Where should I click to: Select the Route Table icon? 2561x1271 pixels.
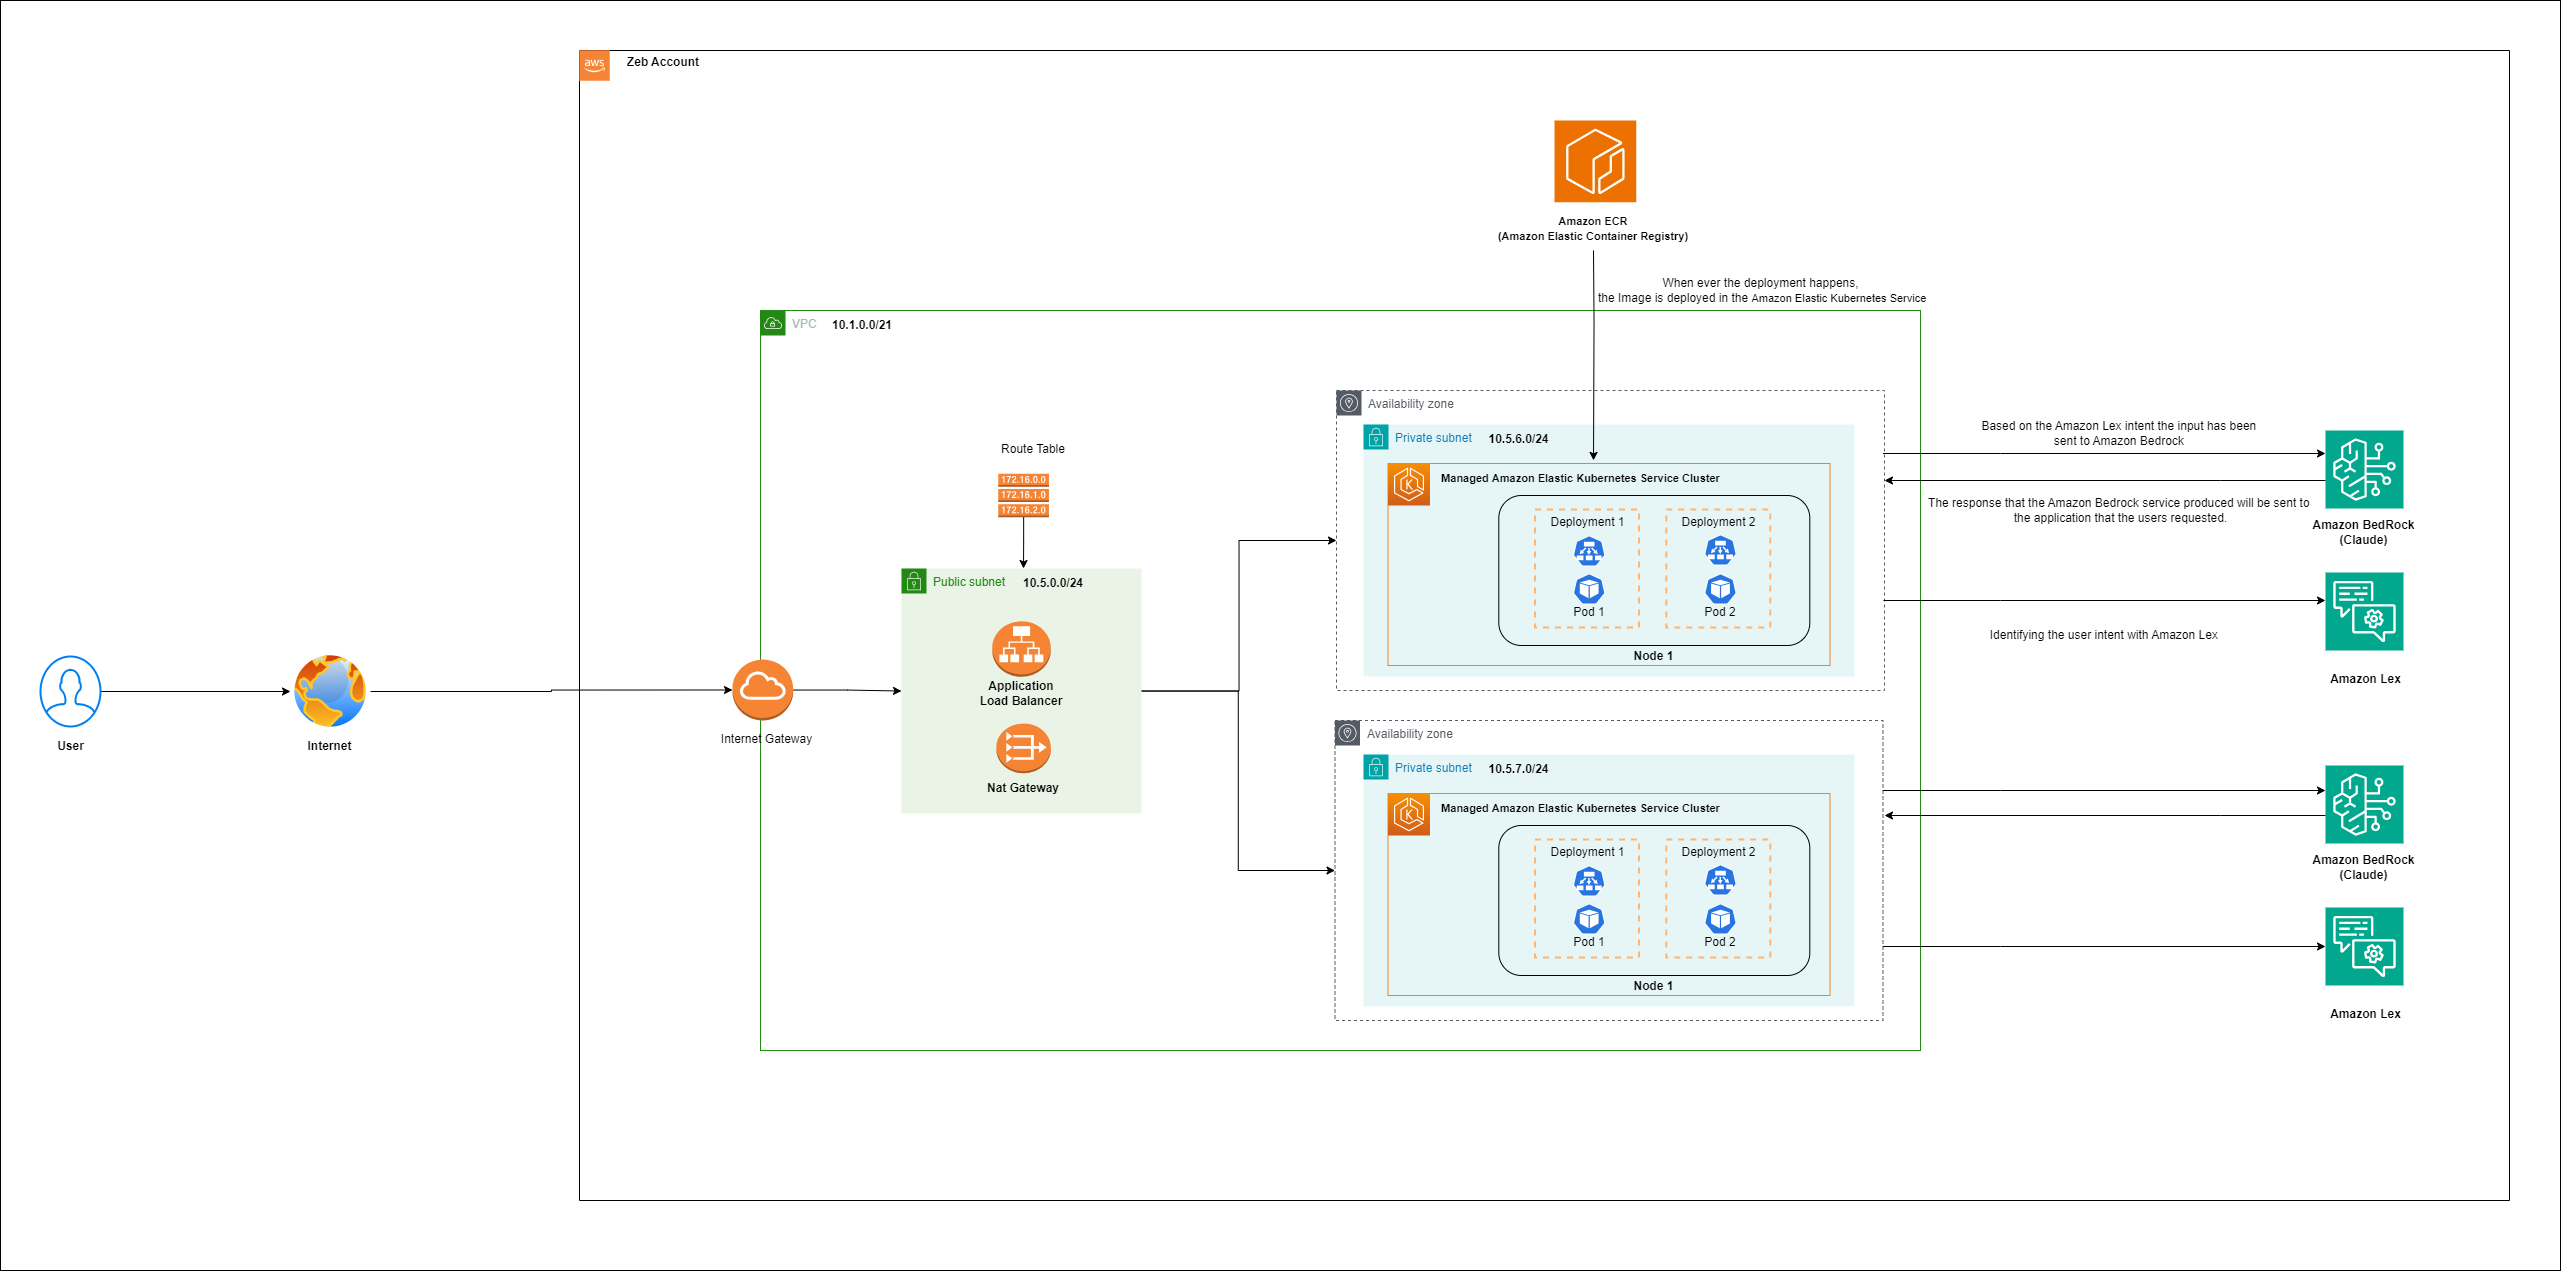pyautogui.click(x=1023, y=495)
